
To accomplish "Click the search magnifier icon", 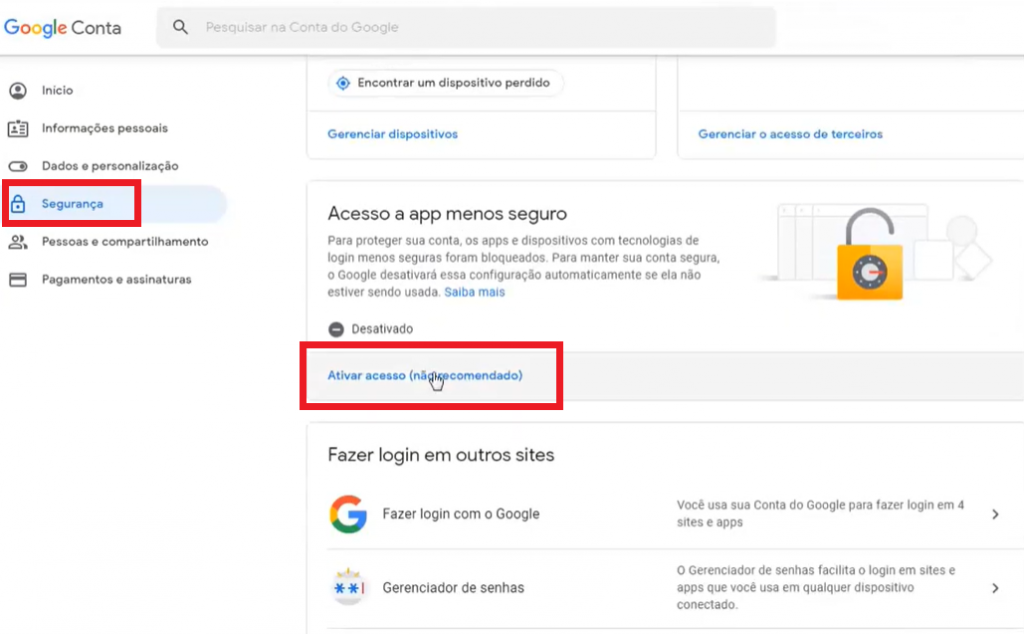I will pyautogui.click(x=180, y=27).
